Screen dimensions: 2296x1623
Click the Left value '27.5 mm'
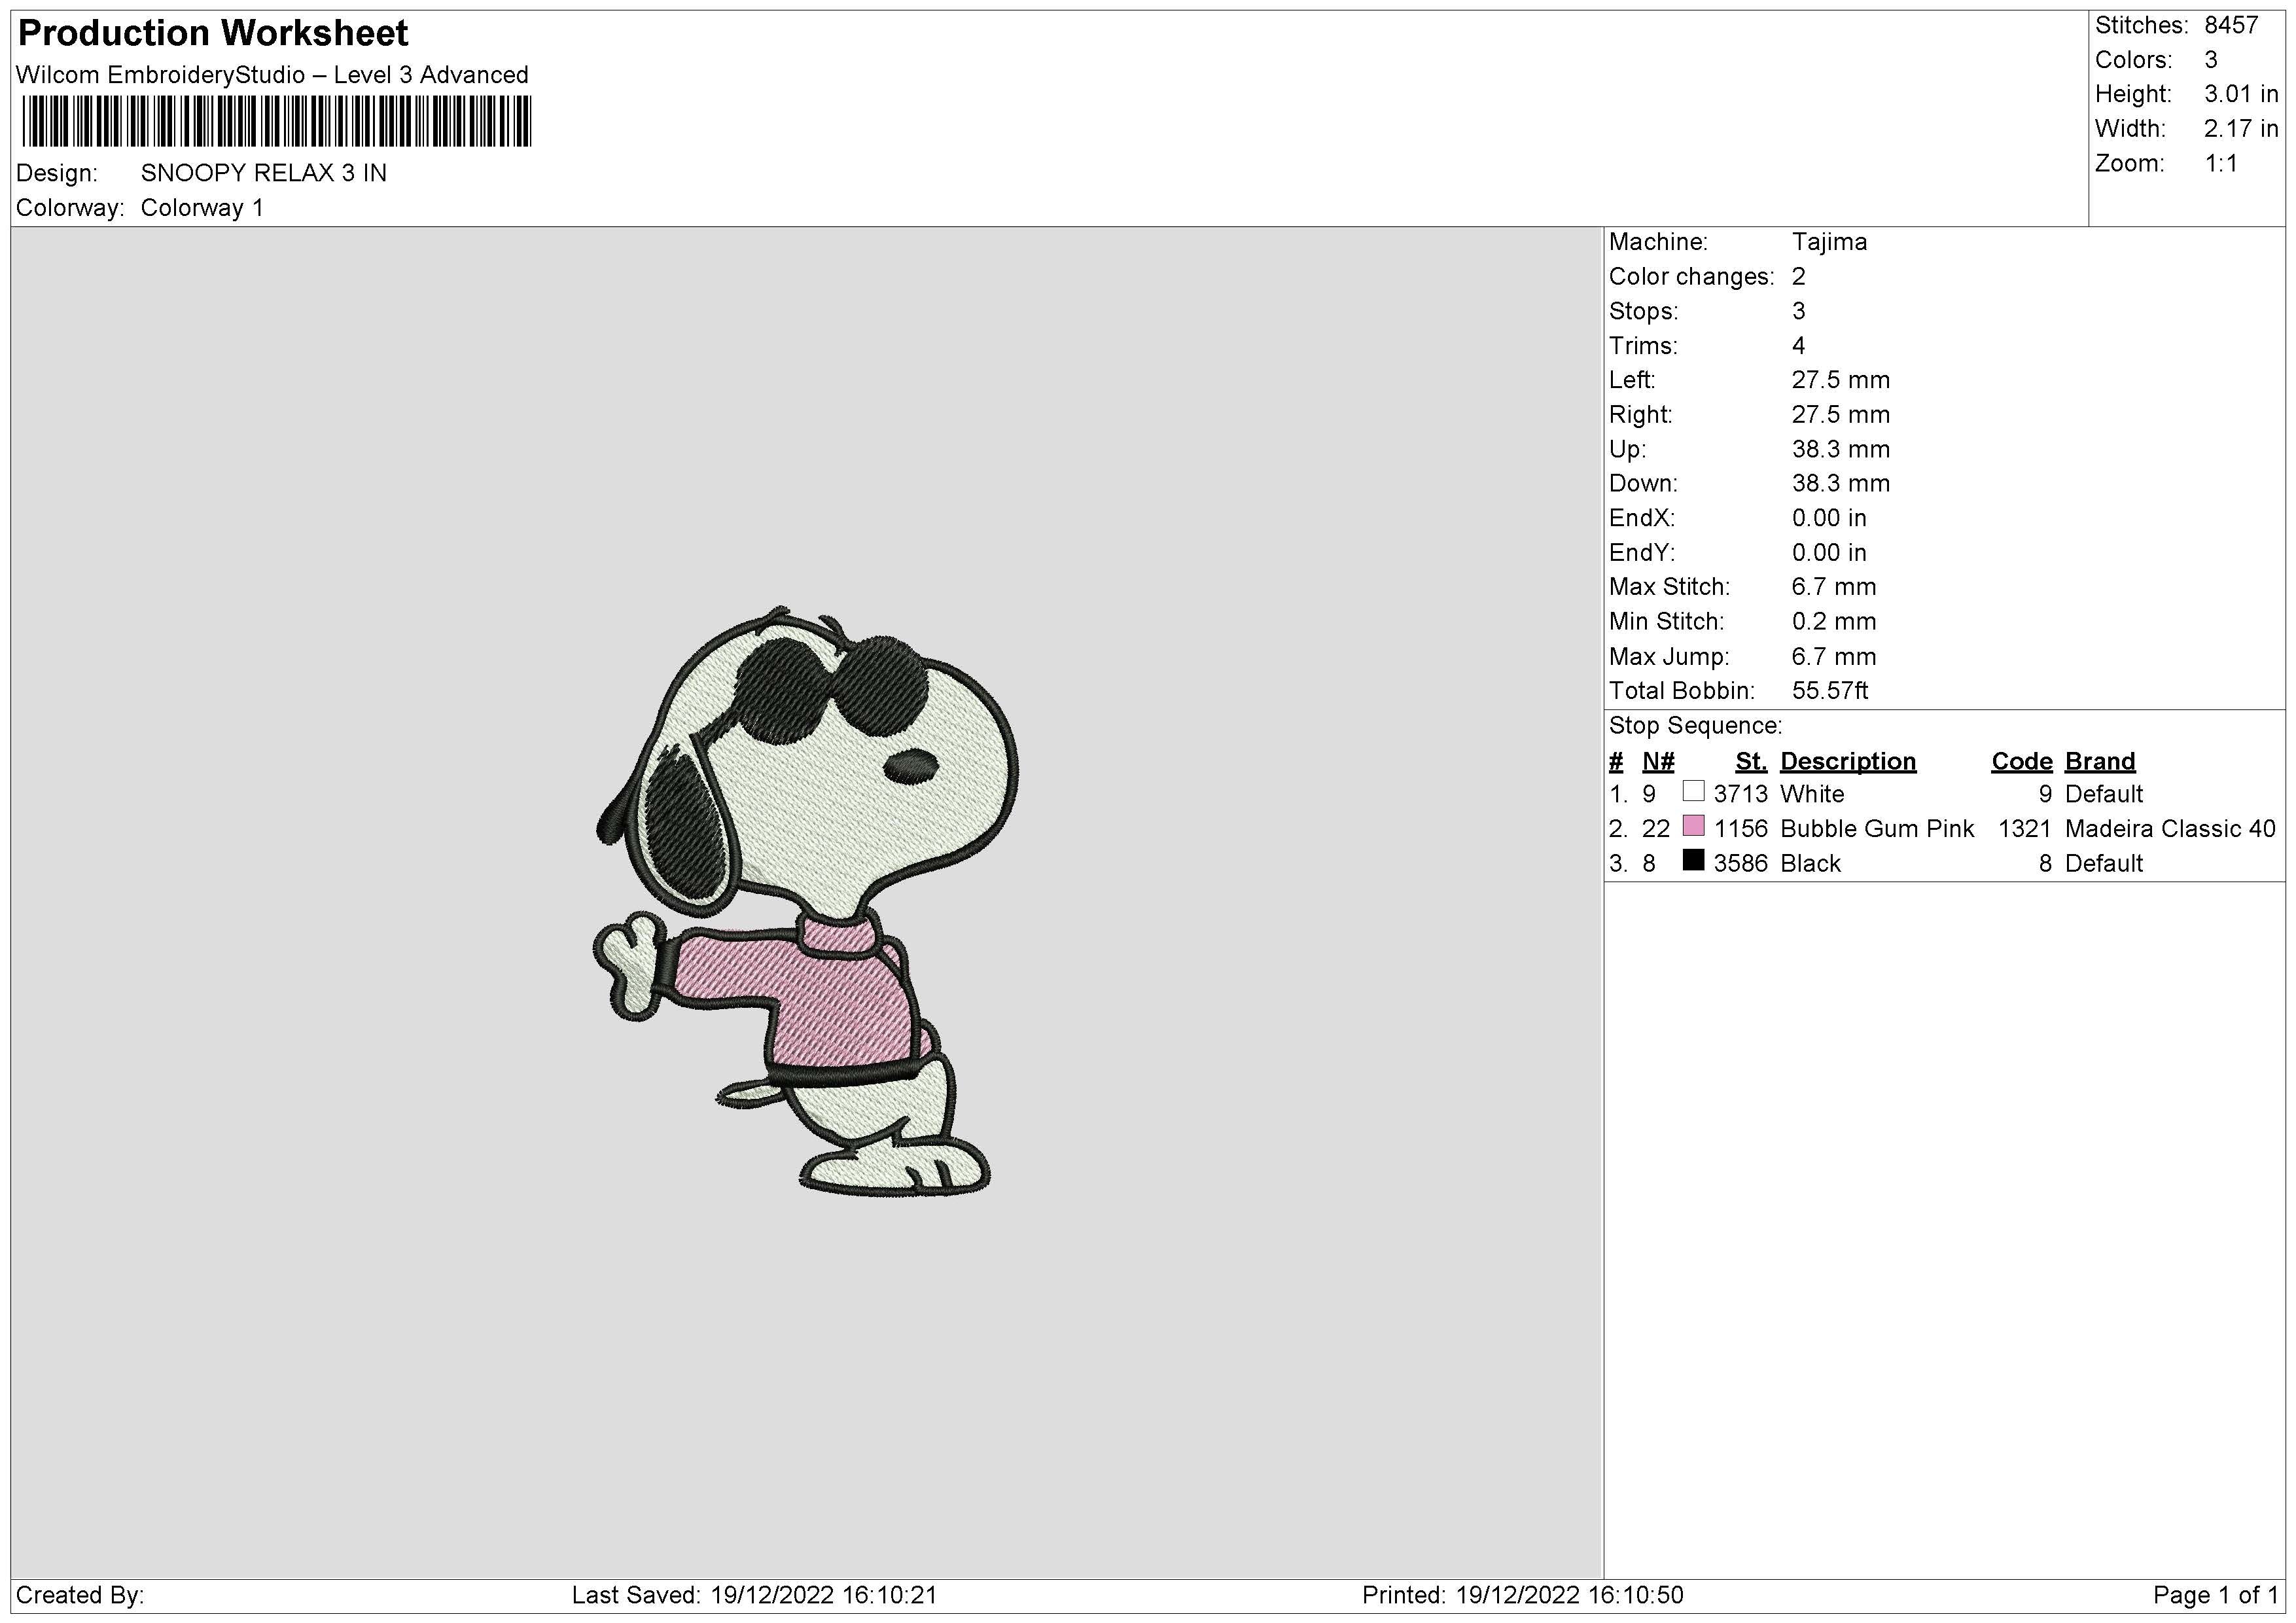(x=1841, y=380)
